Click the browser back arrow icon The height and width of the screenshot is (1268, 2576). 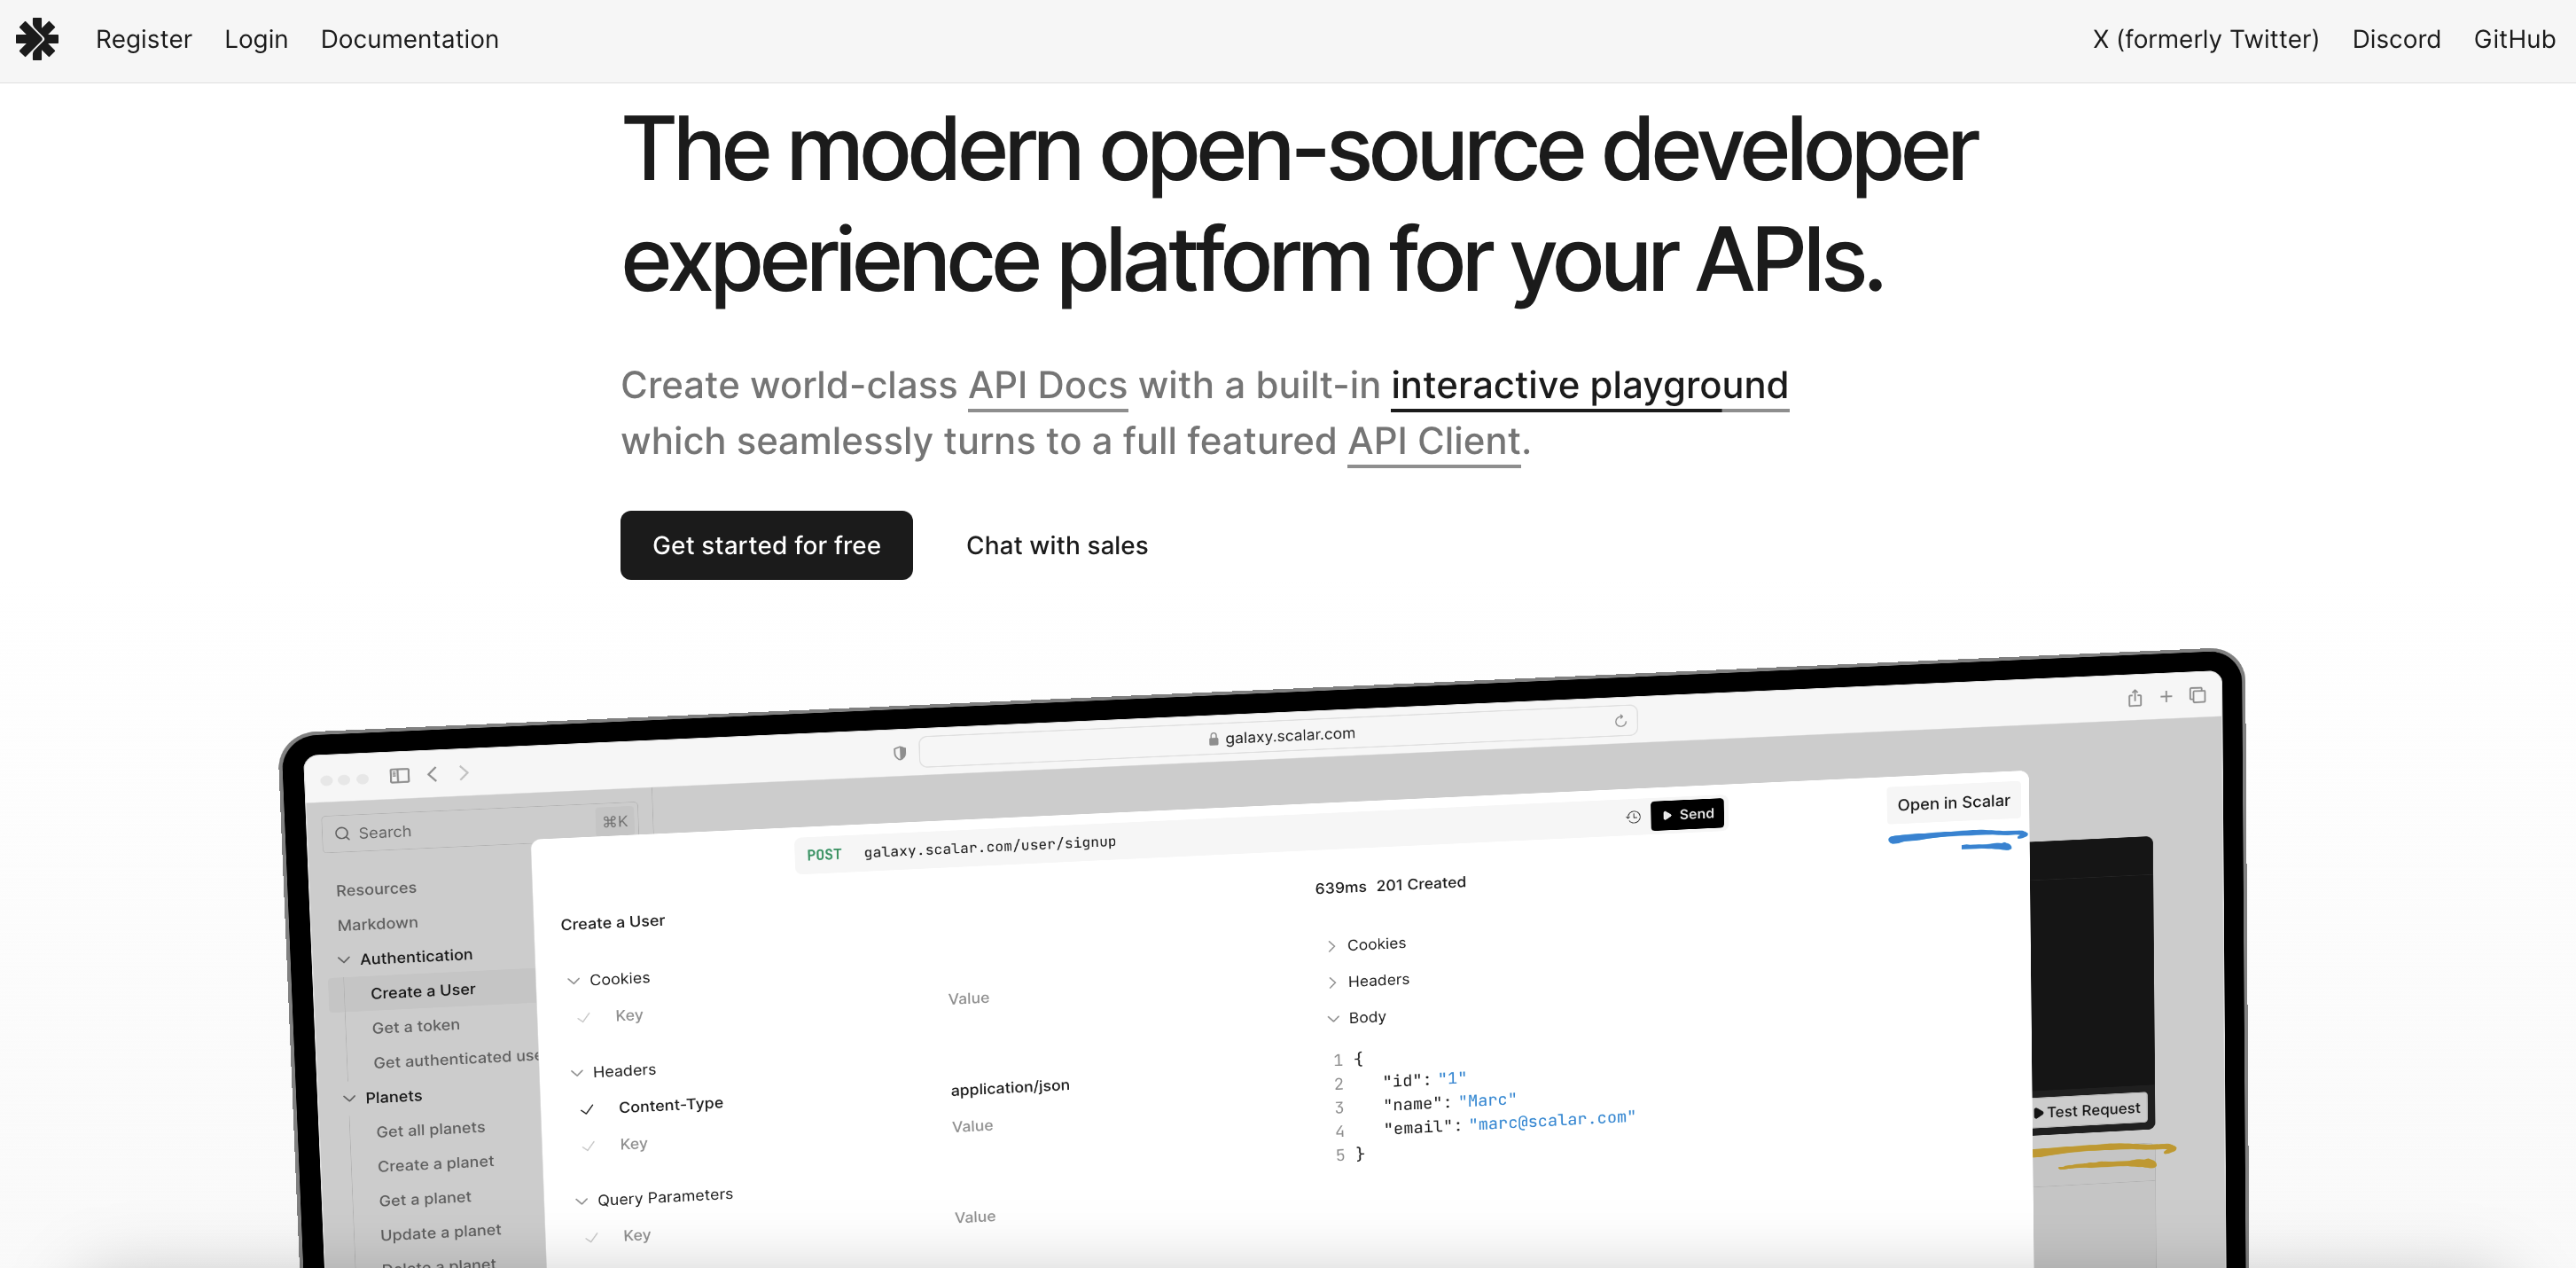click(x=432, y=774)
